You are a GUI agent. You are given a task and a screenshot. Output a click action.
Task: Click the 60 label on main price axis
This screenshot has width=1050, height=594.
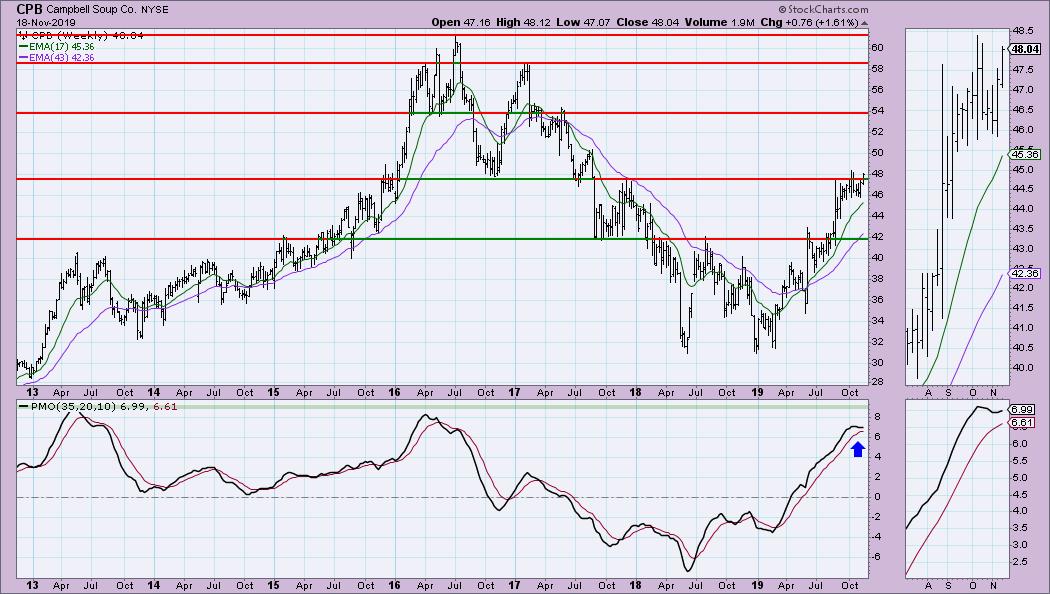coord(878,48)
